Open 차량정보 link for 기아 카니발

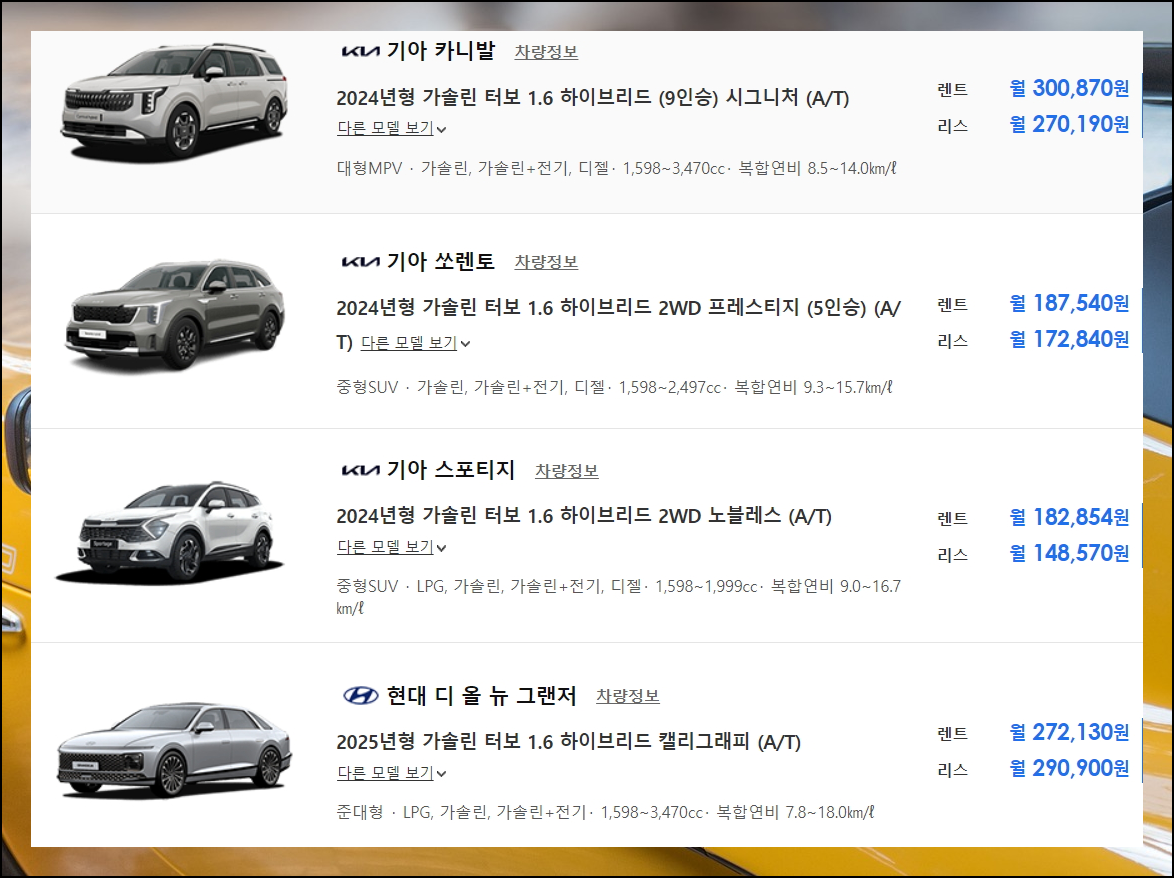(x=546, y=52)
